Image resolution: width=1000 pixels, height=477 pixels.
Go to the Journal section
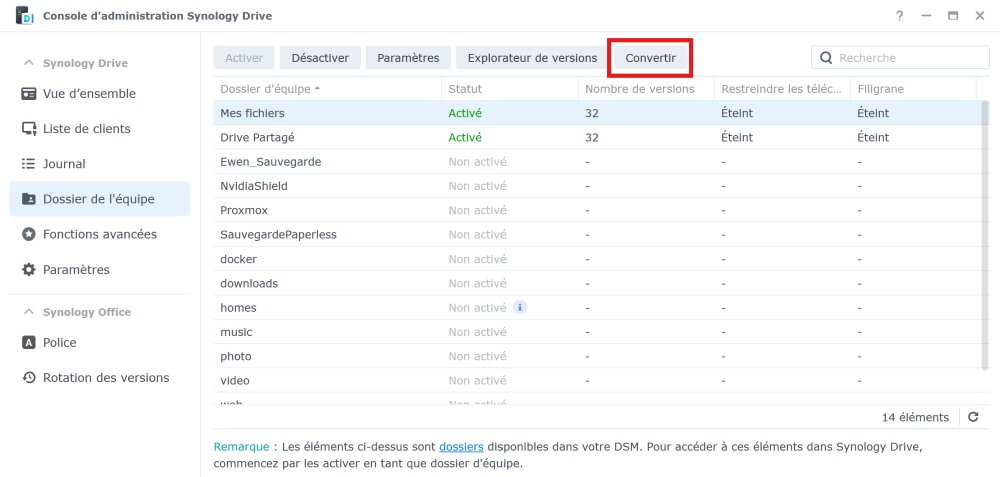tap(99, 164)
